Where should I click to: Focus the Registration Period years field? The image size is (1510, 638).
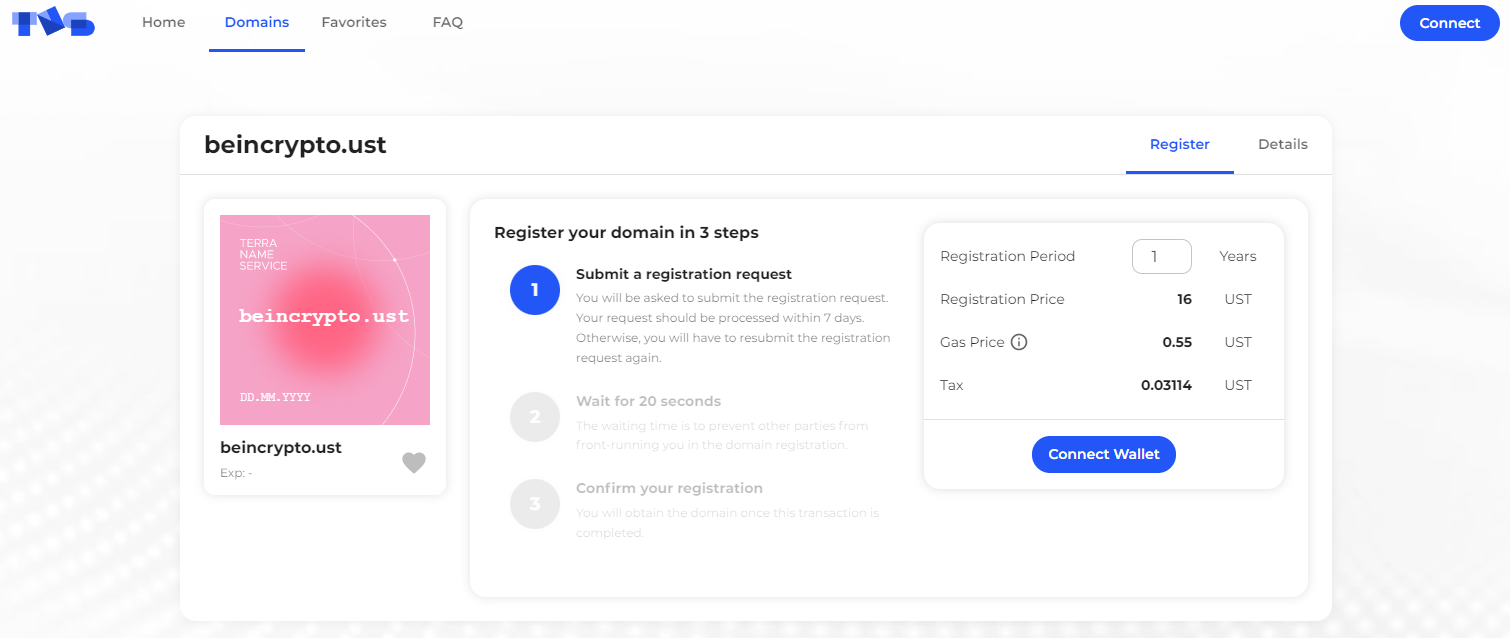click(1162, 256)
